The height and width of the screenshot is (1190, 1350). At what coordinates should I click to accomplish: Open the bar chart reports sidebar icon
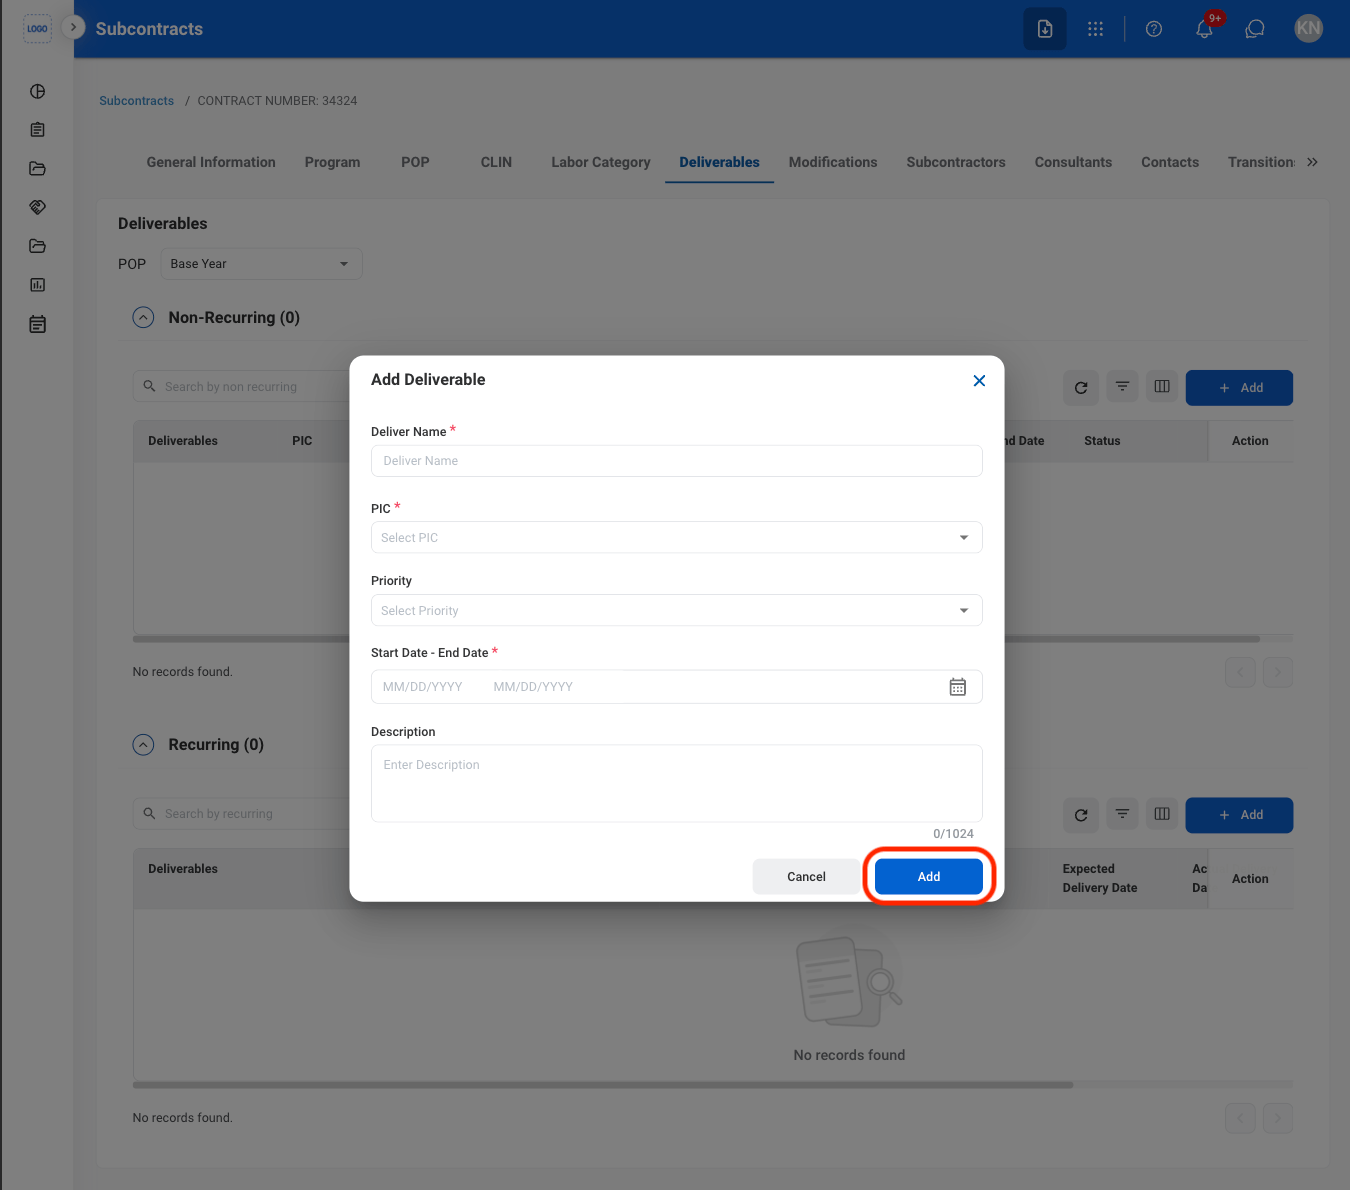pos(38,285)
